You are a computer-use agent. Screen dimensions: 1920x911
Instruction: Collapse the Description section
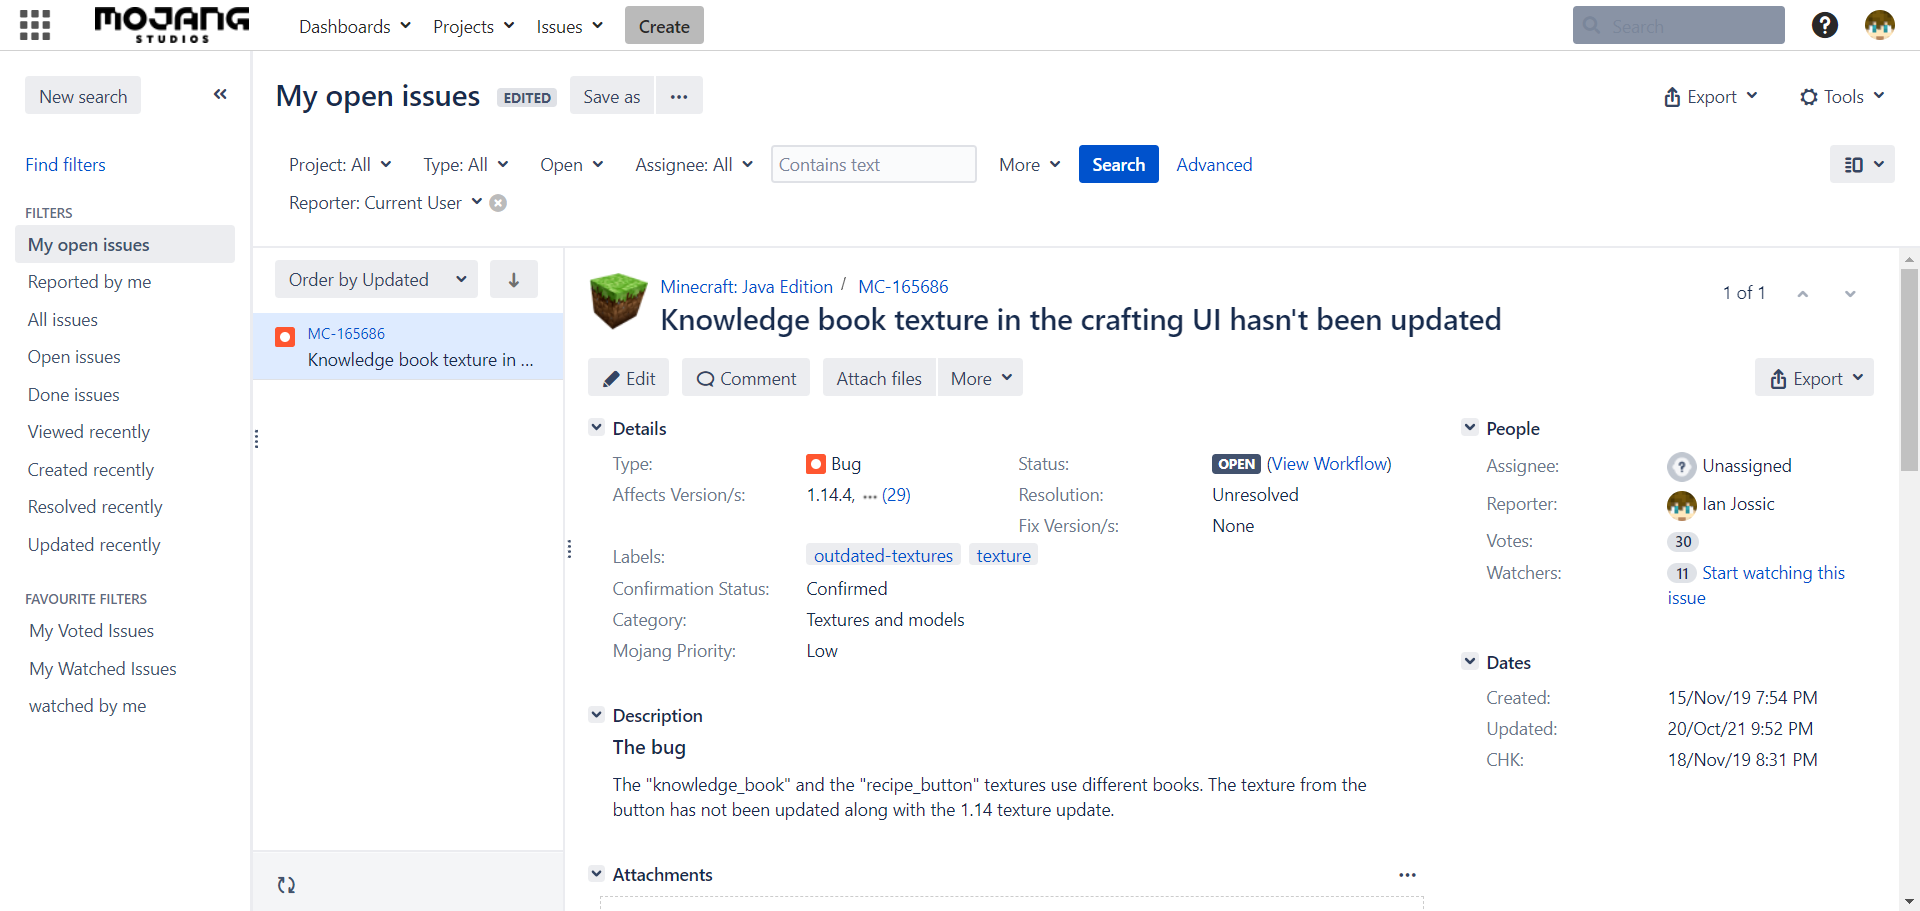[x=597, y=715]
